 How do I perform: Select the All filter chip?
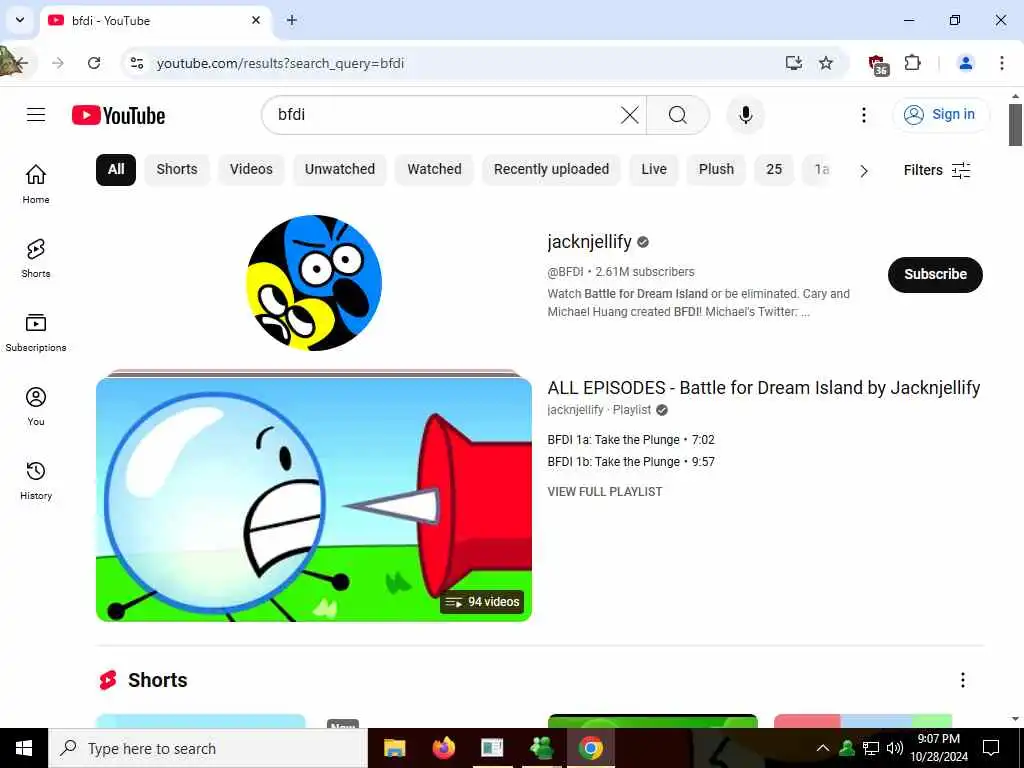pyautogui.click(x=116, y=170)
